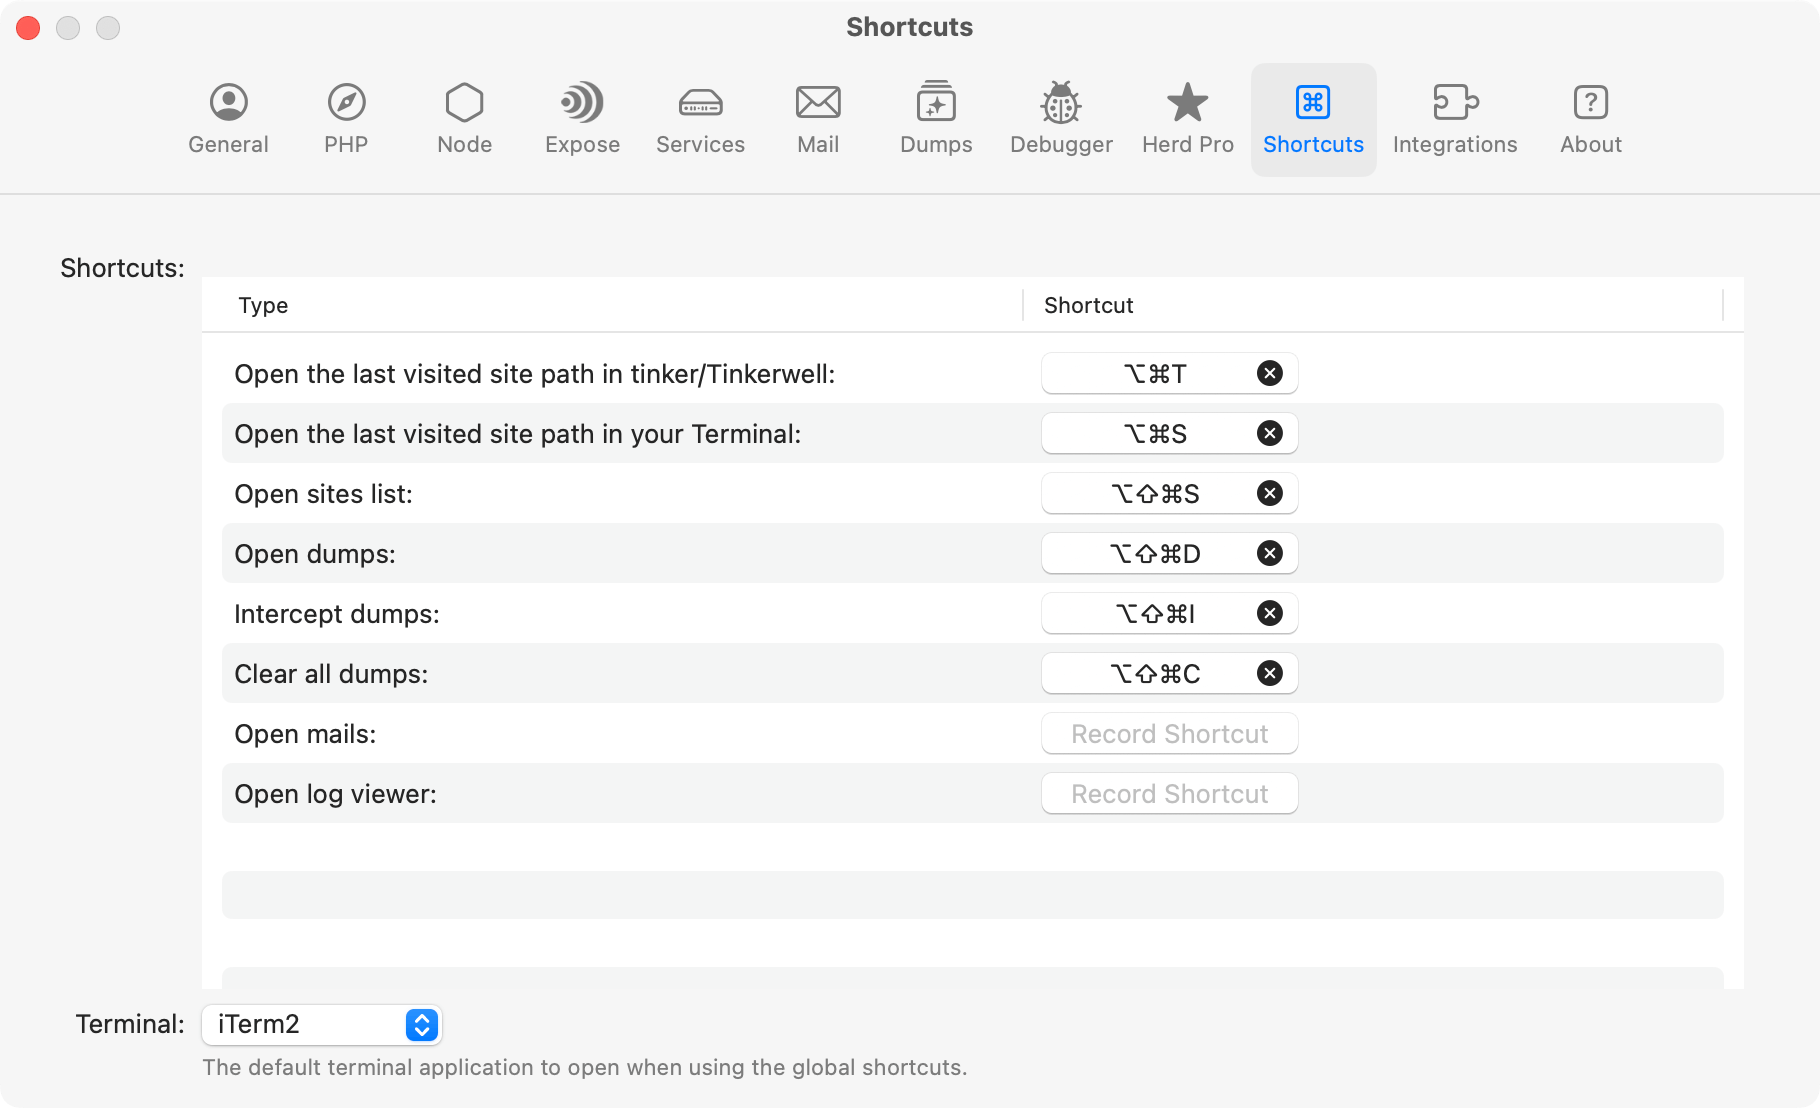
Task: Open the PHP settings icon
Action: pyautogui.click(x=346, y=117)
